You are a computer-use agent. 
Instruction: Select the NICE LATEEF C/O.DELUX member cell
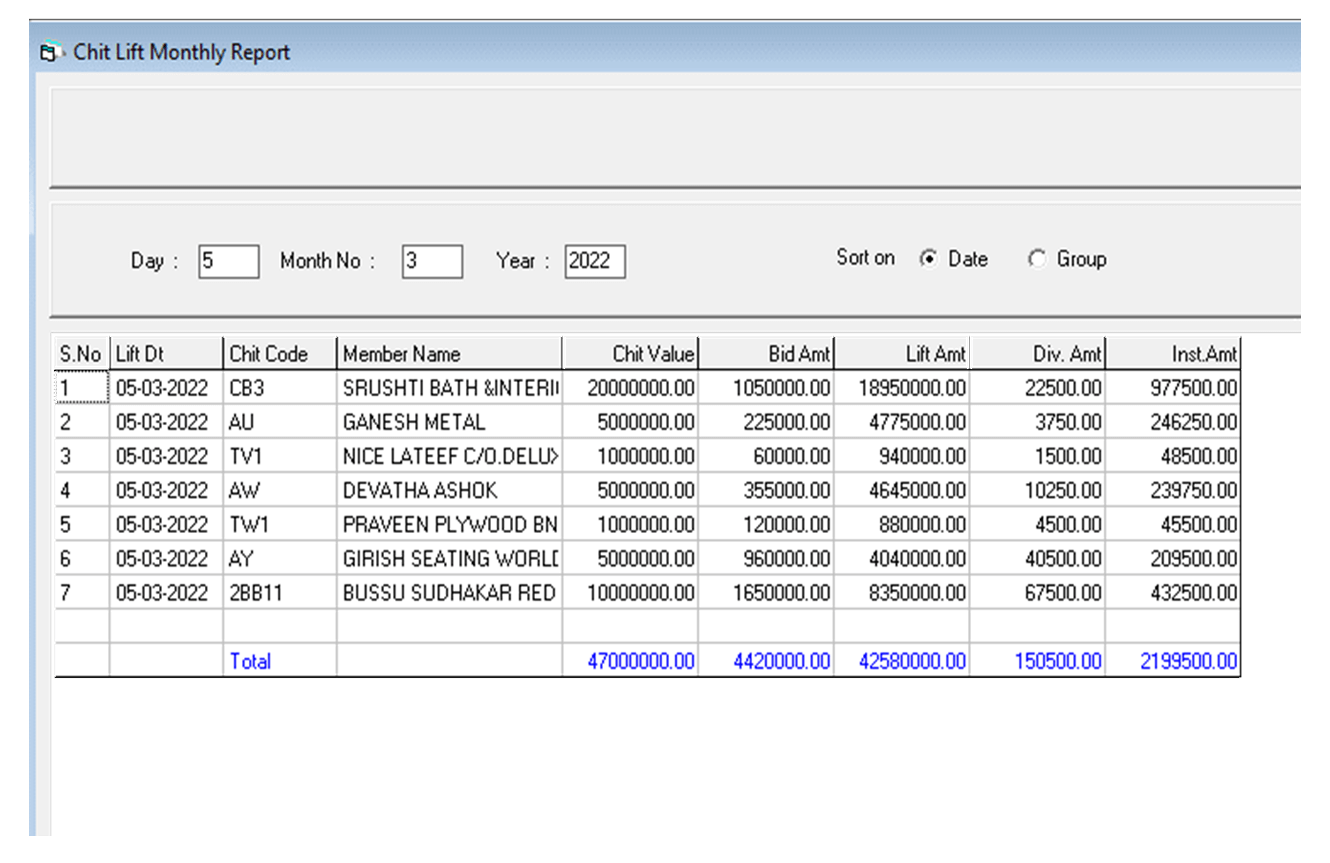(x=450, y=456)
